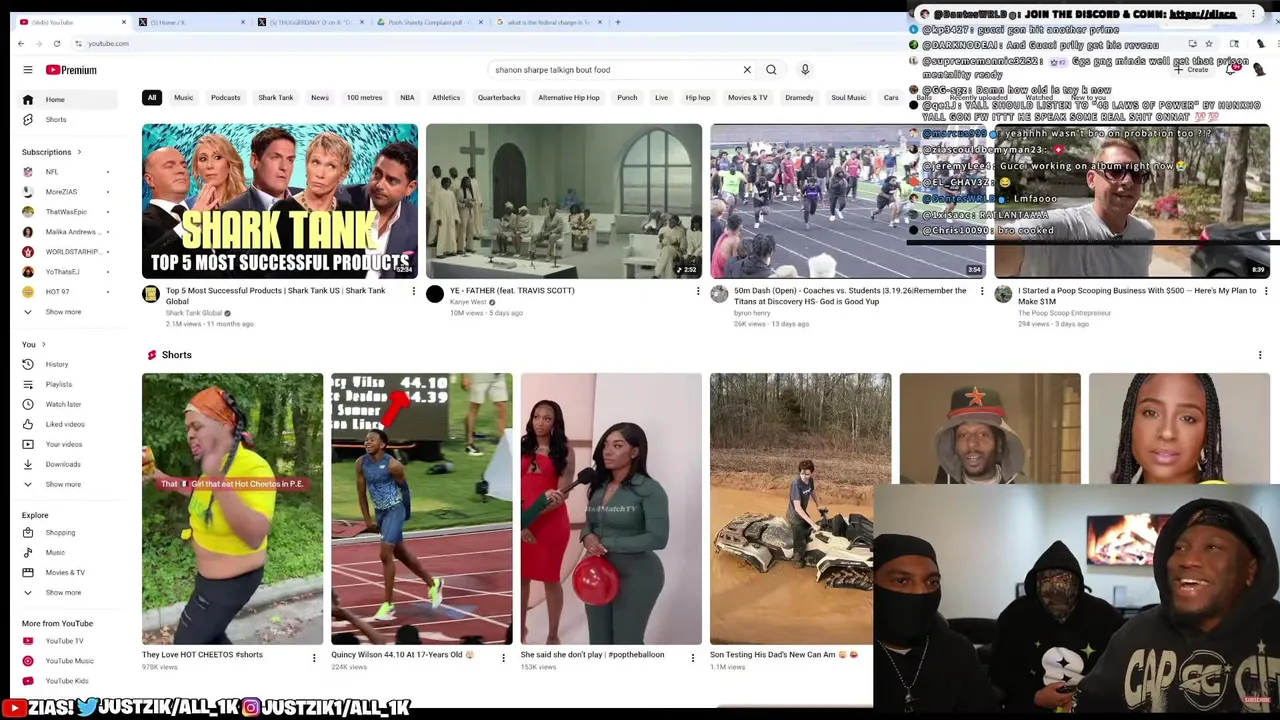Start voice search with the microphone icon
1280x720 pixels.
[x=805, y=70]
